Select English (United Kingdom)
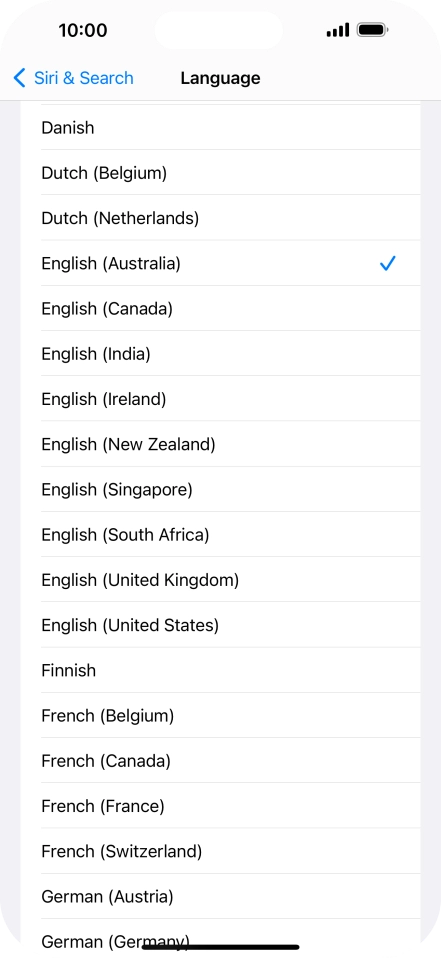 click(x=220, y=579)
